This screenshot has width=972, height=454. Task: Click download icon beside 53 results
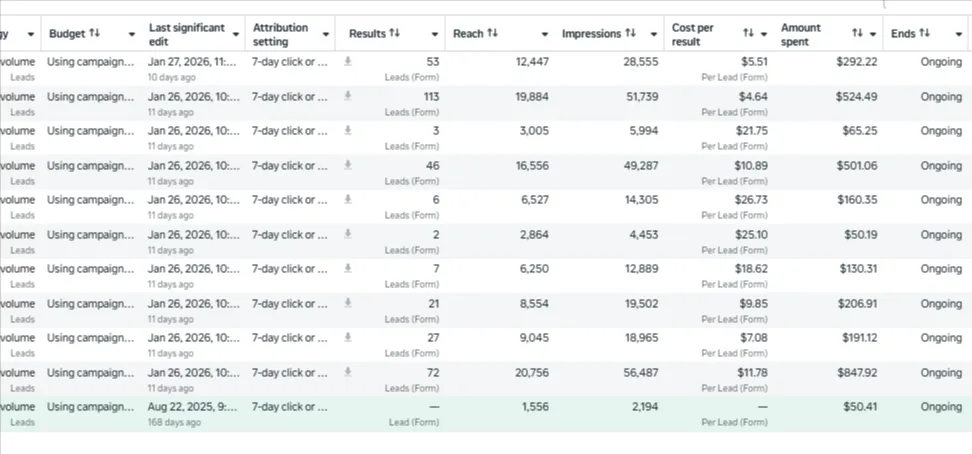pos(348,62)
